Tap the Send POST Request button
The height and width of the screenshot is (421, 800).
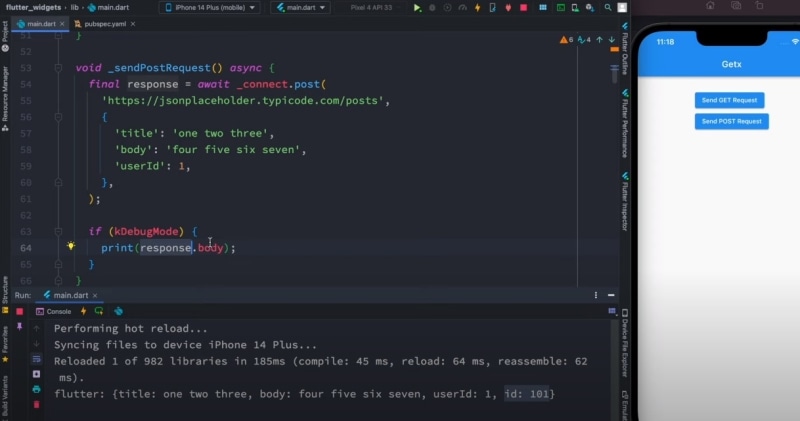tap(729, 121)
